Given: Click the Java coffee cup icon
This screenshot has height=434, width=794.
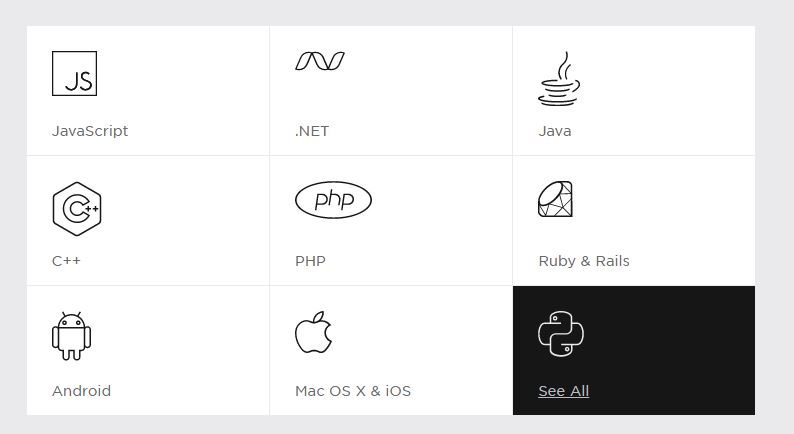Looking at the screenshot, I should (559, 79).
